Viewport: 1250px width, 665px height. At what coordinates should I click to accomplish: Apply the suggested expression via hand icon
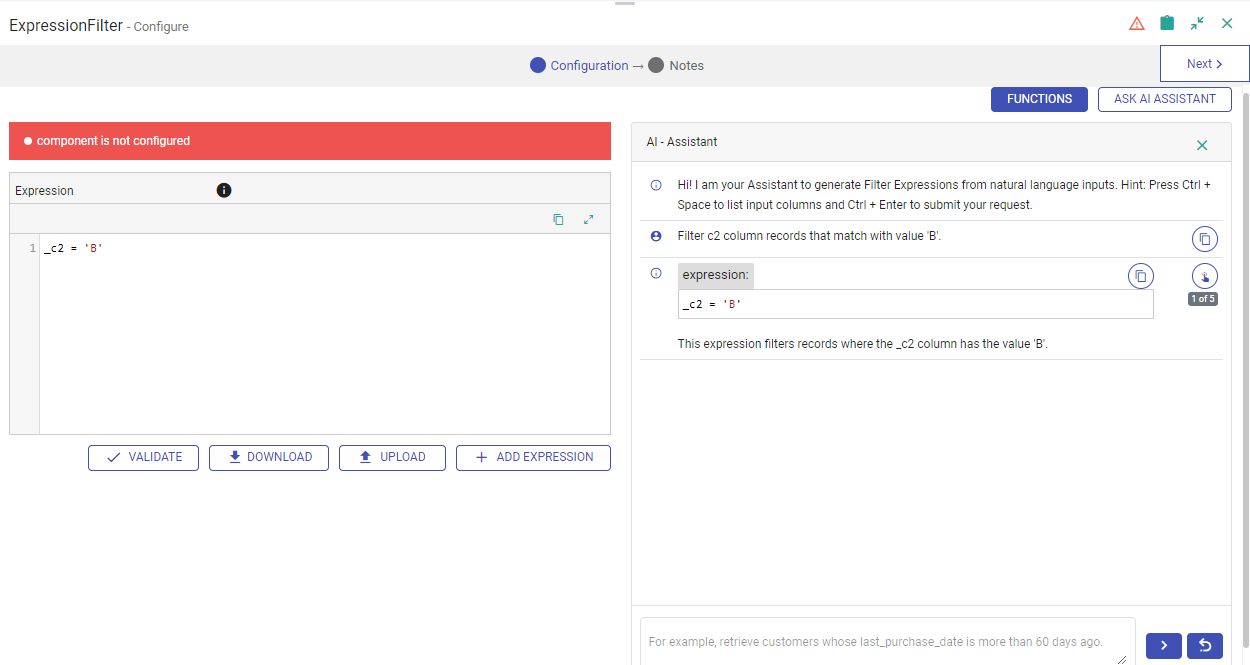tap(1204, 277)
